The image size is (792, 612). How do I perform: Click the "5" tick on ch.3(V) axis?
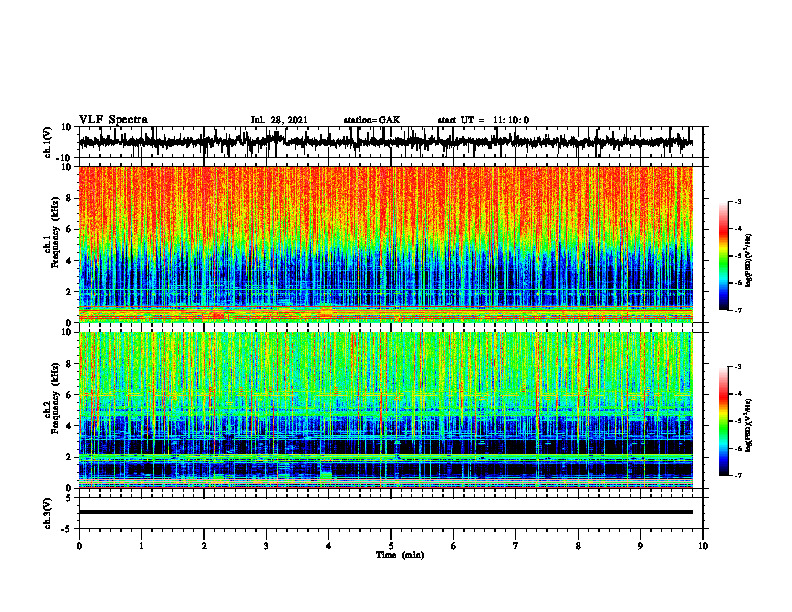pos(70,498)
